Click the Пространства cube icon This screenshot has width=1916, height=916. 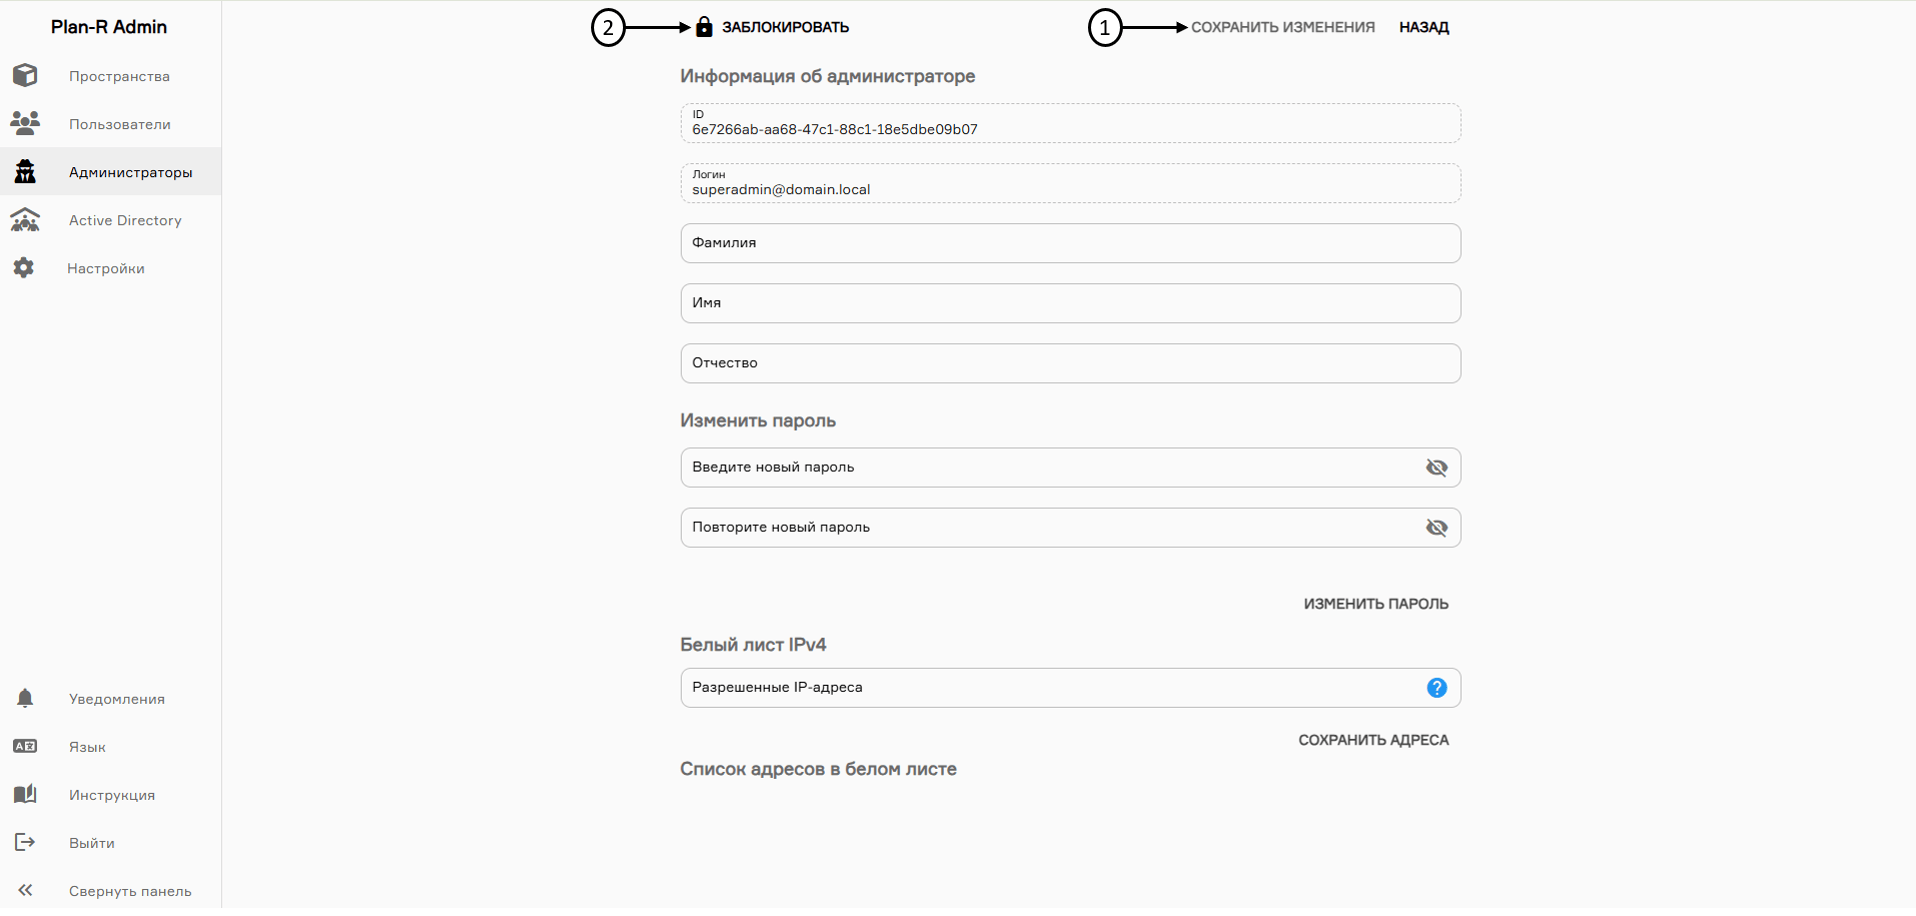[x=25, y=76]
